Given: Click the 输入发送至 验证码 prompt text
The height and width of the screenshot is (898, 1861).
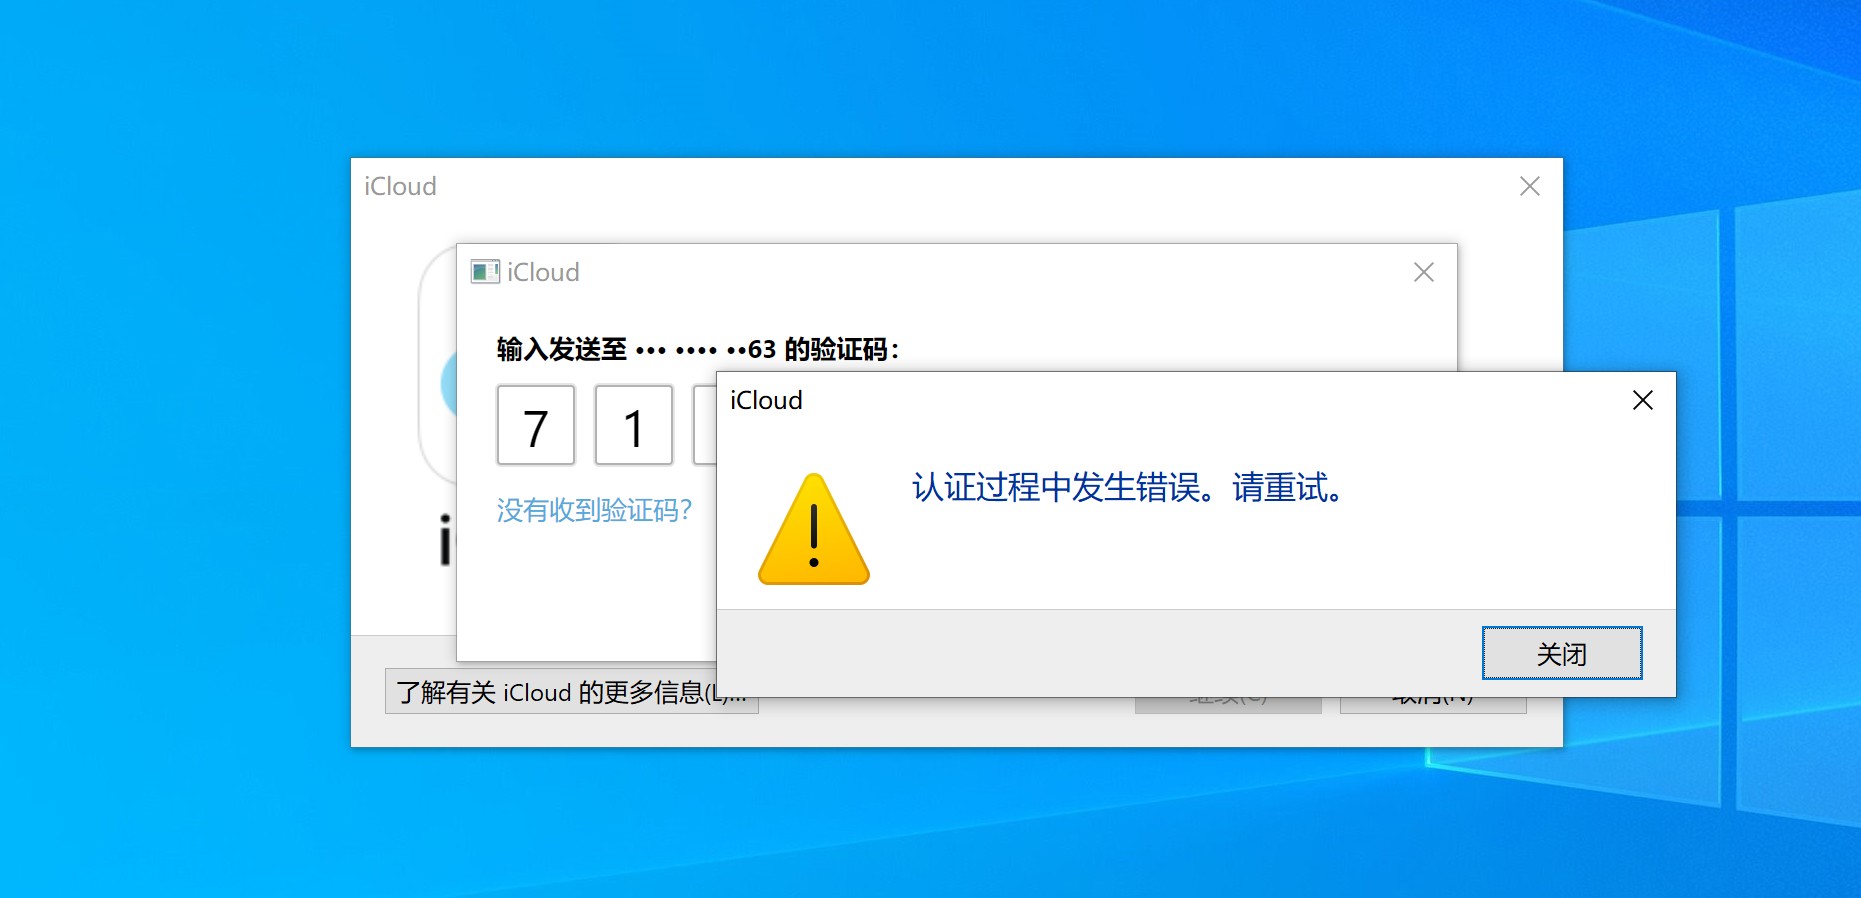Looking at the screenshot, I should click(698, 349).
